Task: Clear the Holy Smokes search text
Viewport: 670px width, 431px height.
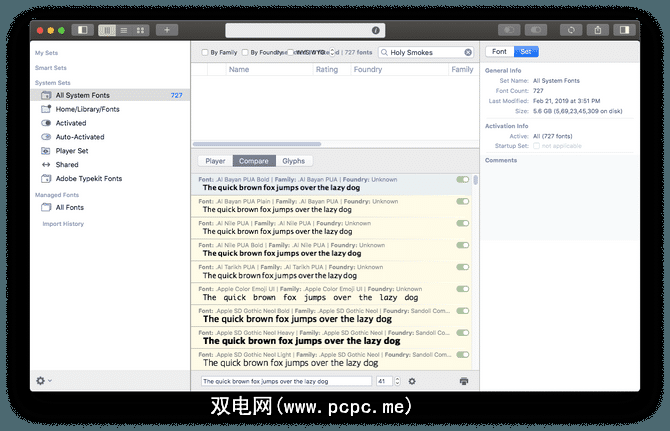Action: 468,52
